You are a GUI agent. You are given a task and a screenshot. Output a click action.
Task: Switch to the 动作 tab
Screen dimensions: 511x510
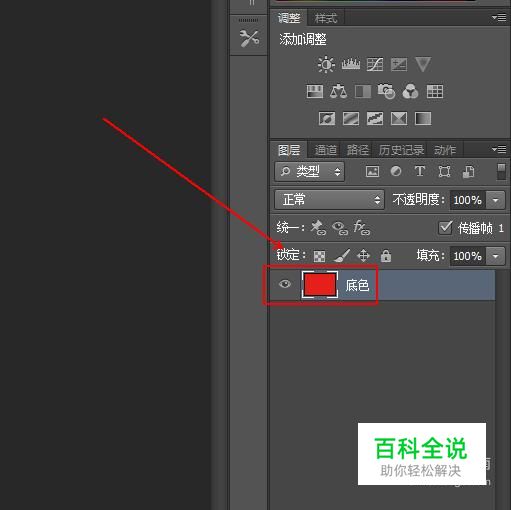(445, 150)
